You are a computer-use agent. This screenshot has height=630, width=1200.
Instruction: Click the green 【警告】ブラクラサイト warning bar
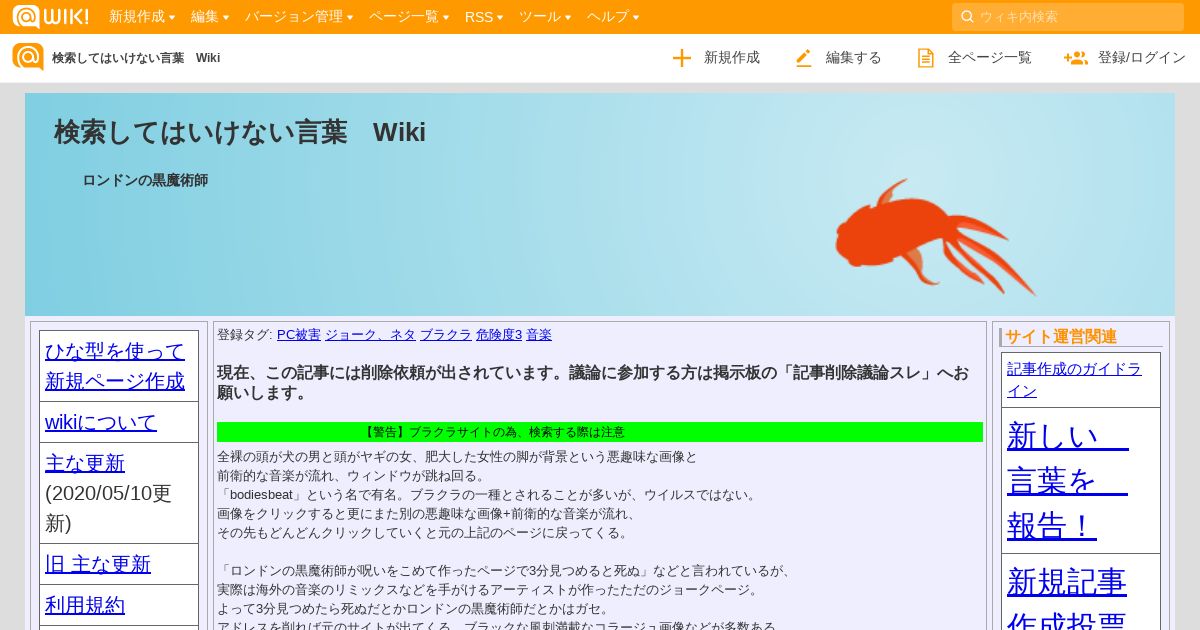(600, 432)
